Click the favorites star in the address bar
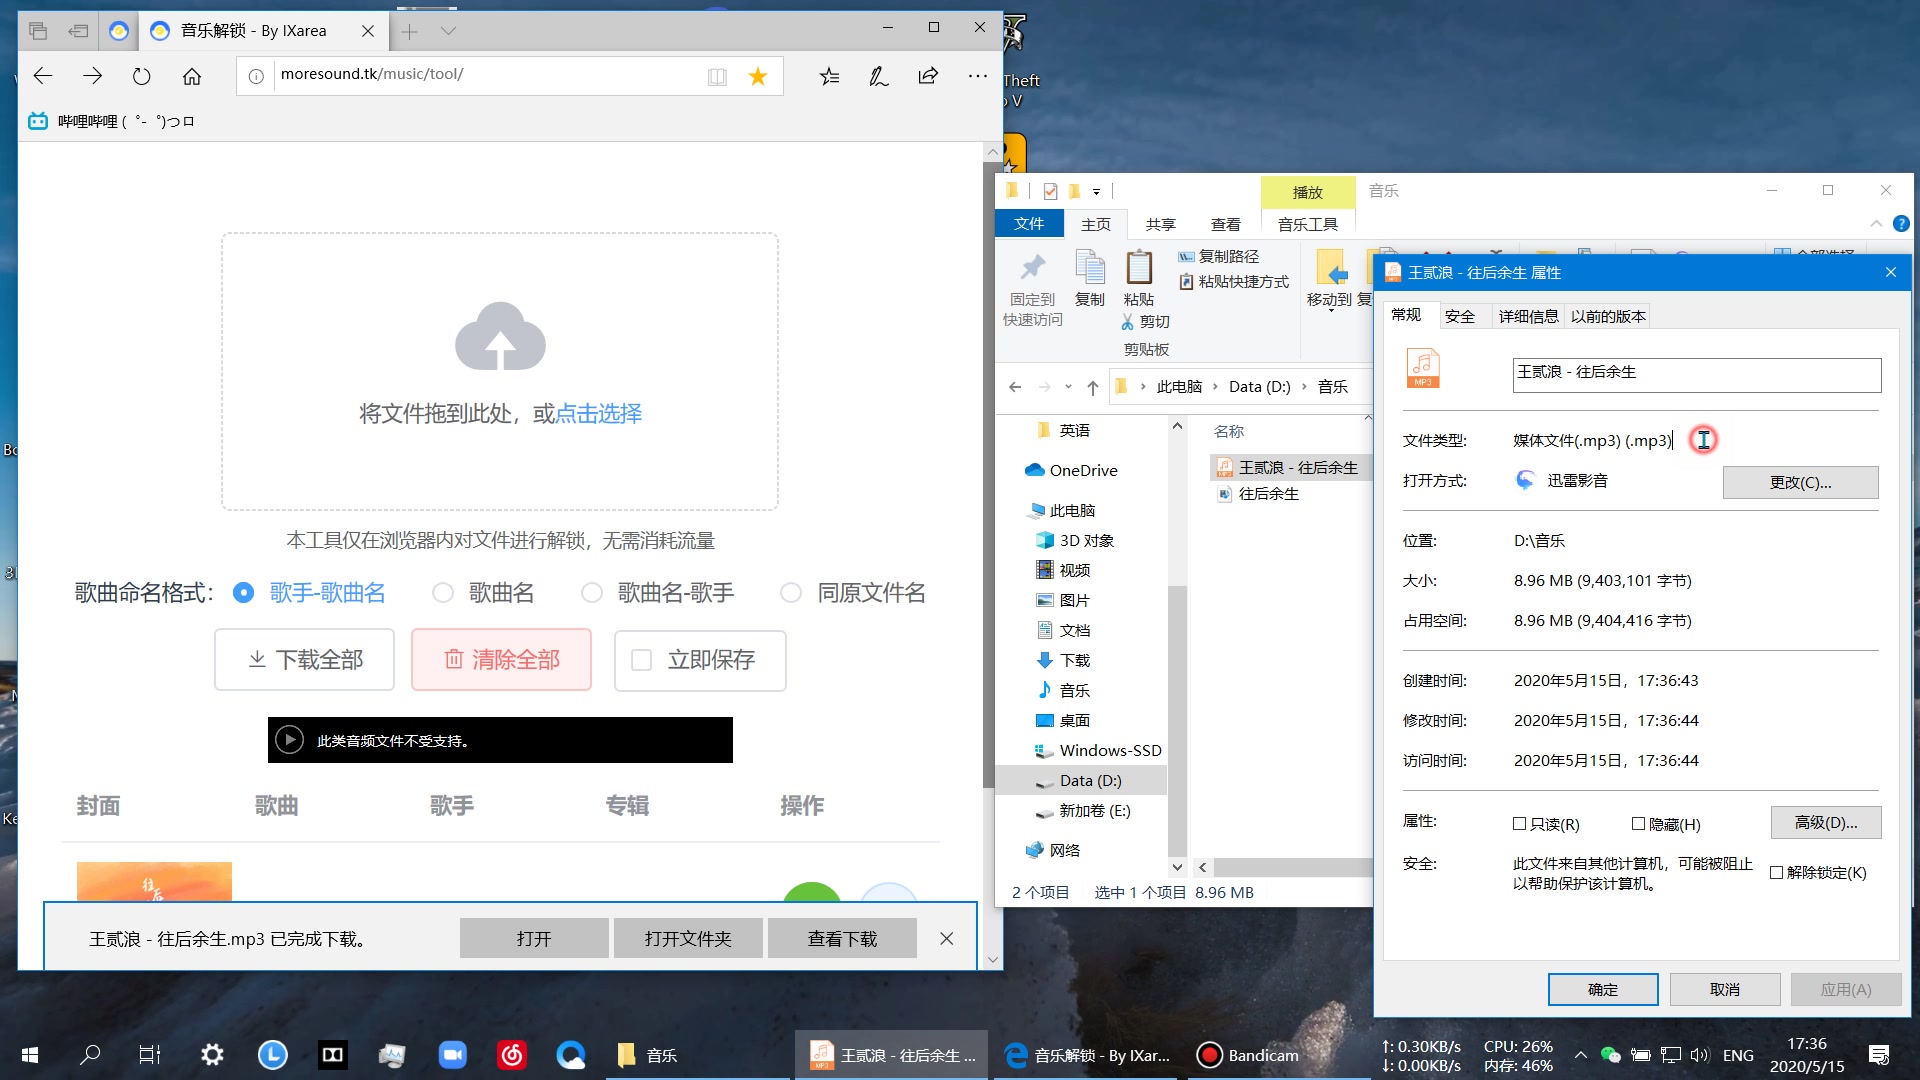This screenshot has width=1920, height=1080. pyautogui.click(x=757, y=76)
